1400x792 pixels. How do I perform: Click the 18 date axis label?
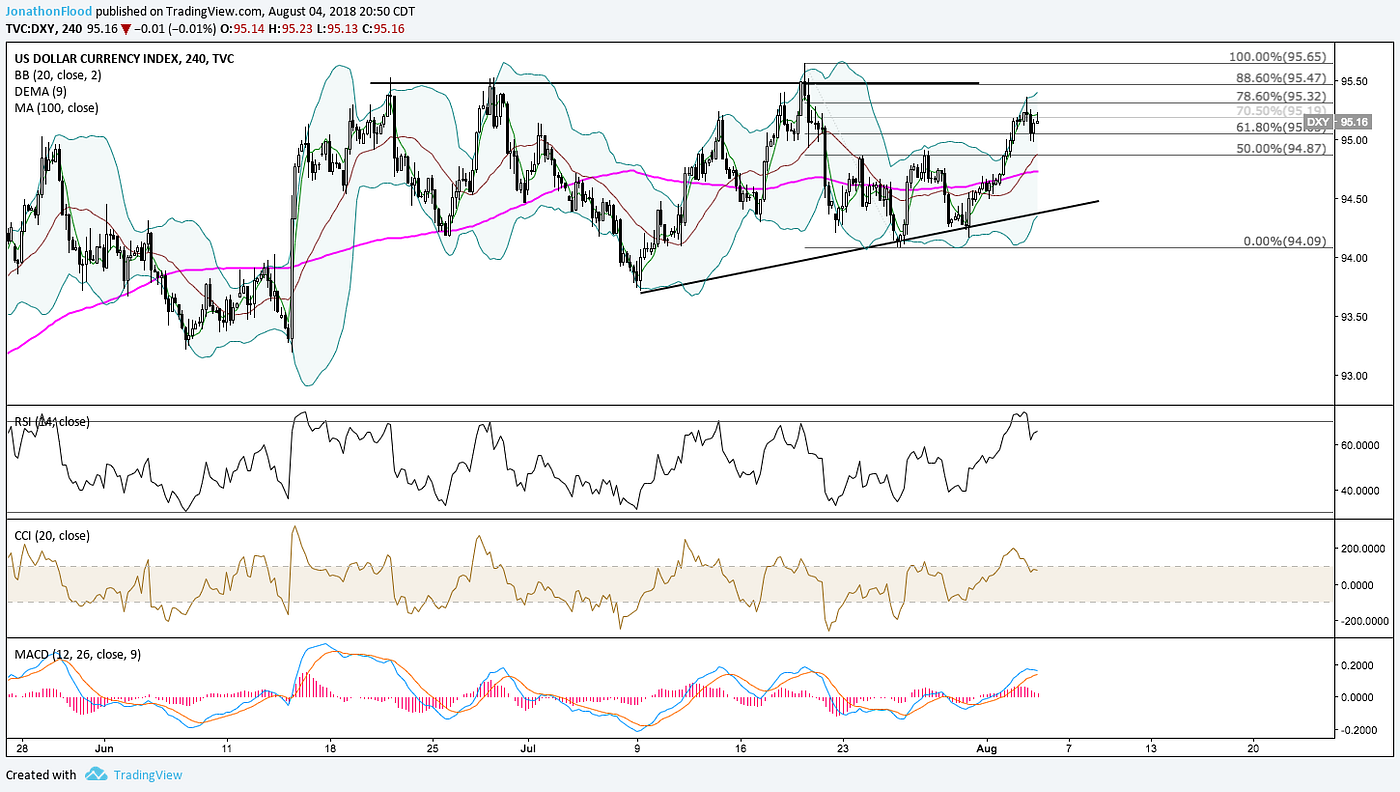point(331,747)
